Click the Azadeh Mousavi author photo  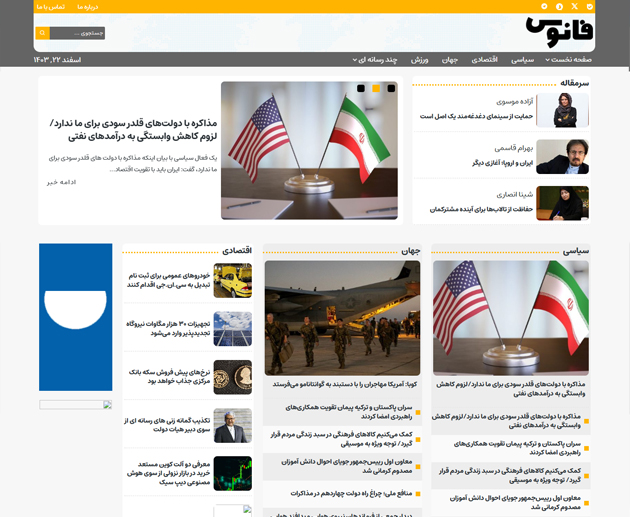coord(562,110)
